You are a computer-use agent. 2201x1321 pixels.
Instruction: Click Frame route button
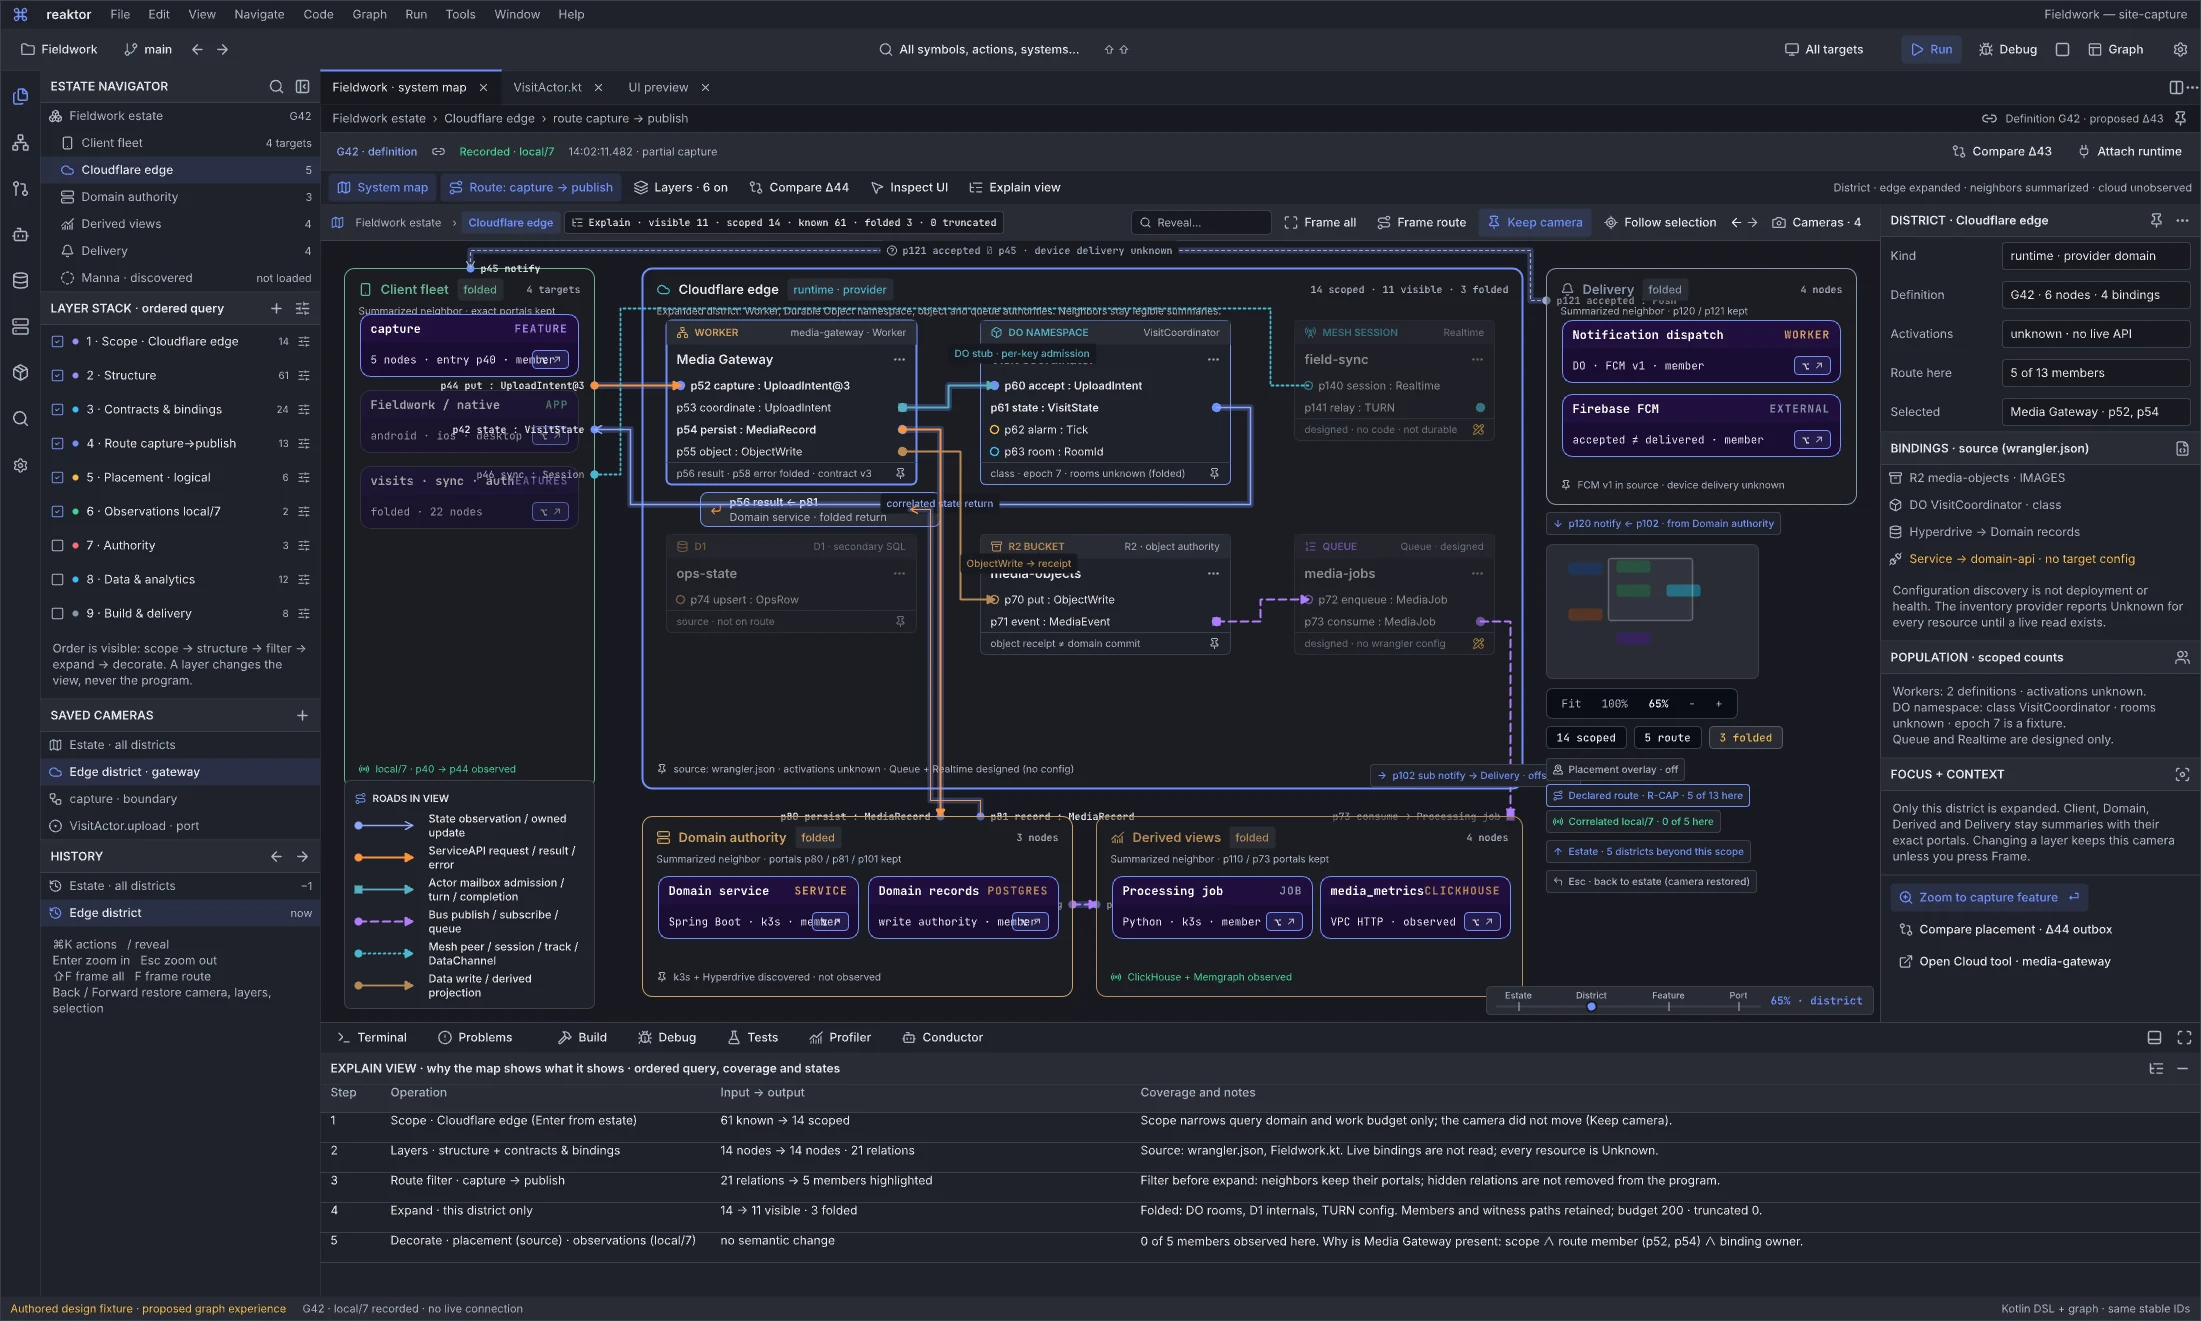click(1421, 222)
